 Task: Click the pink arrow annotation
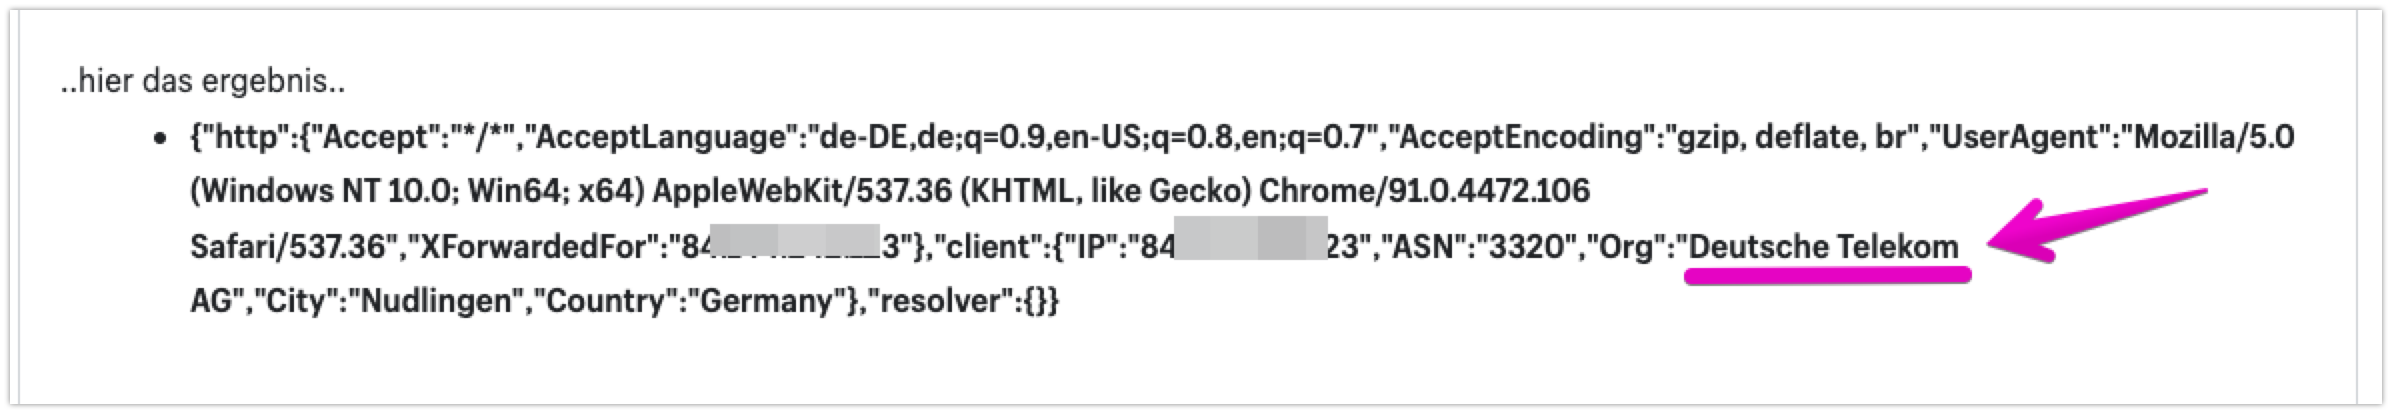(2095, 227)
